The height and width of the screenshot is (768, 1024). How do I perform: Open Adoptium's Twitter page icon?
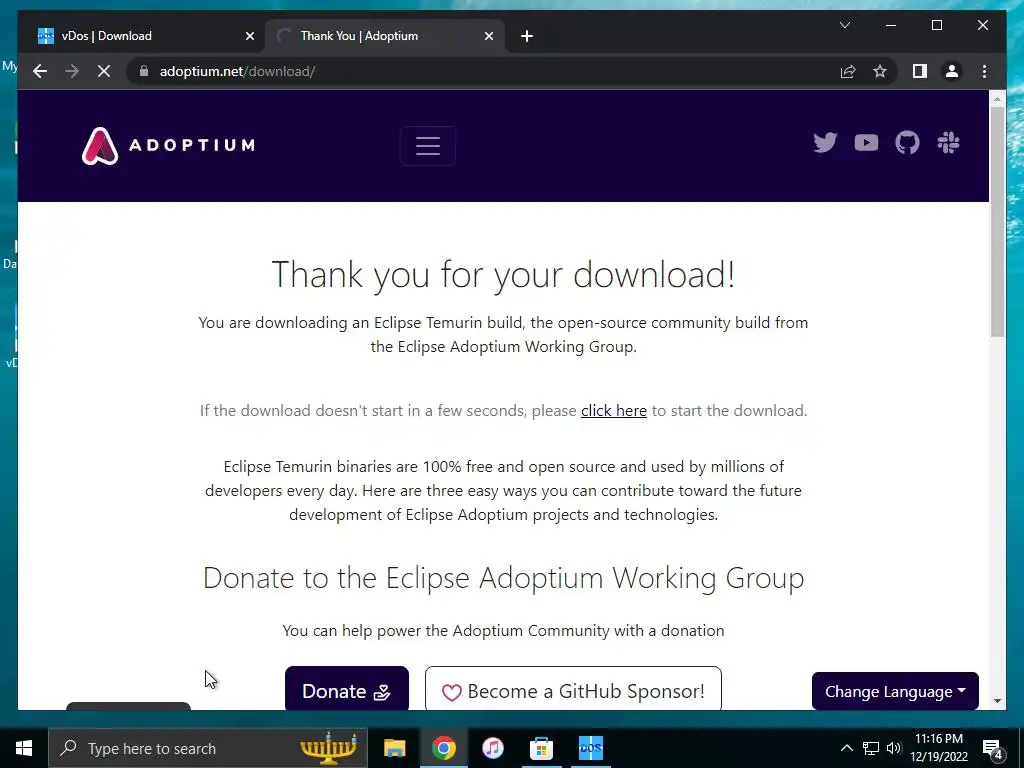coord(825,142)
